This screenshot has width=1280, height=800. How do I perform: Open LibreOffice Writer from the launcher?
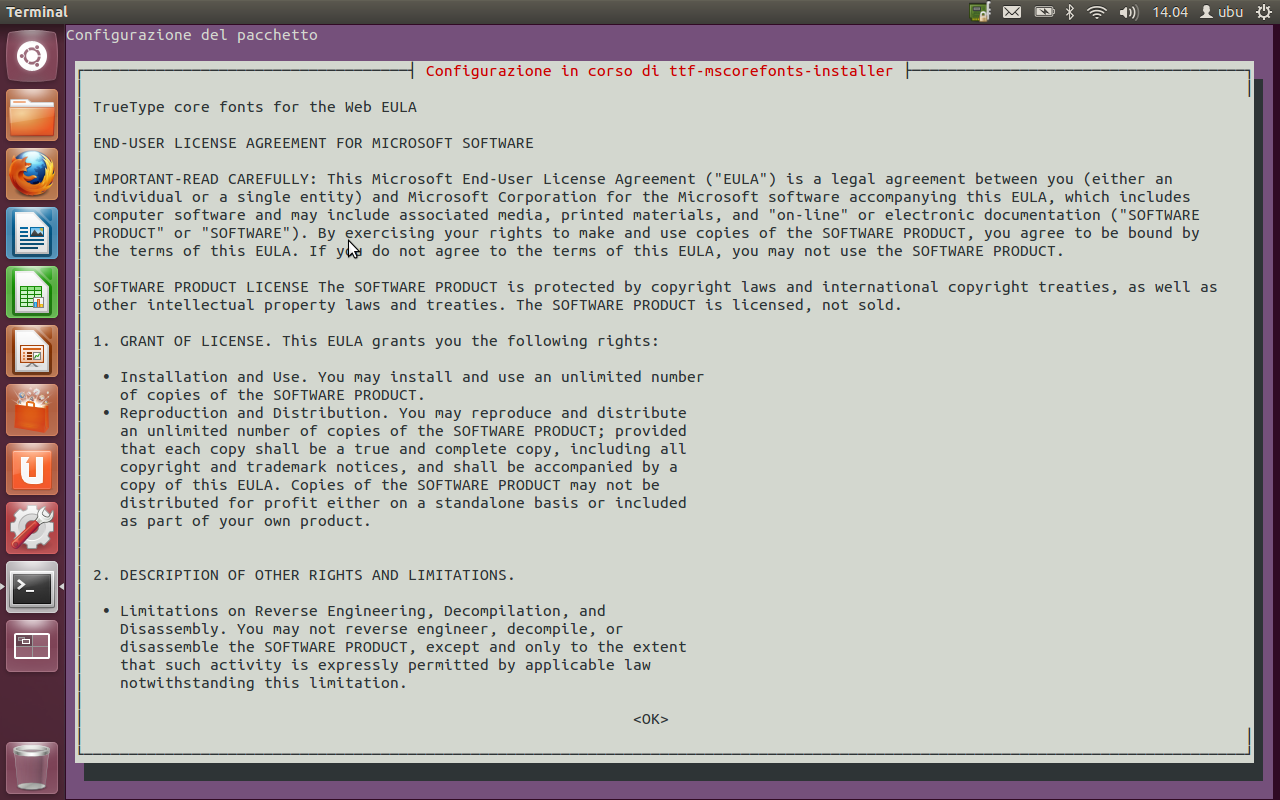click(32, 233)
